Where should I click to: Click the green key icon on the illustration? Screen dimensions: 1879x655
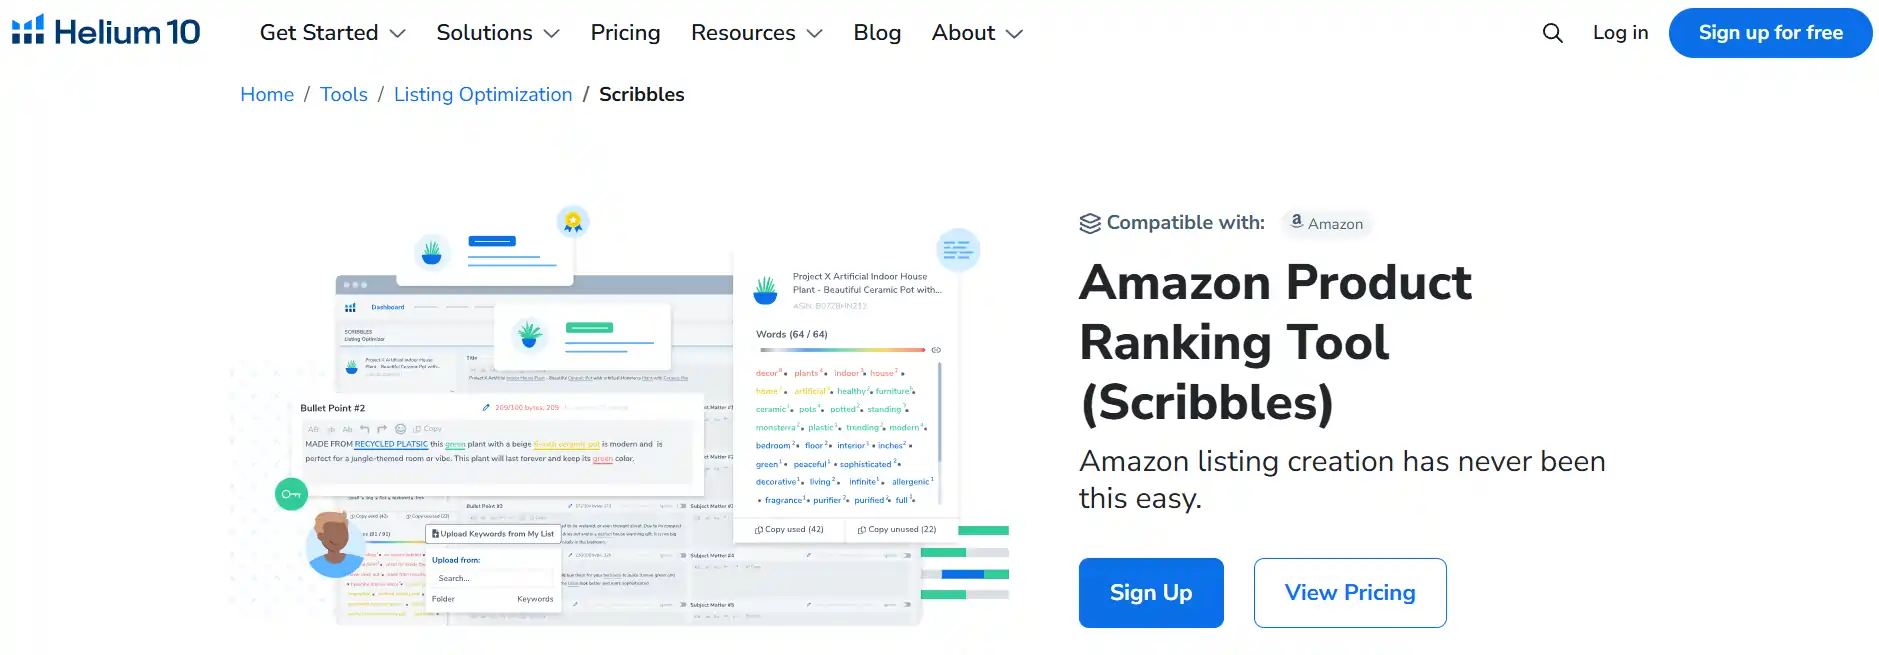pos(291,492)
